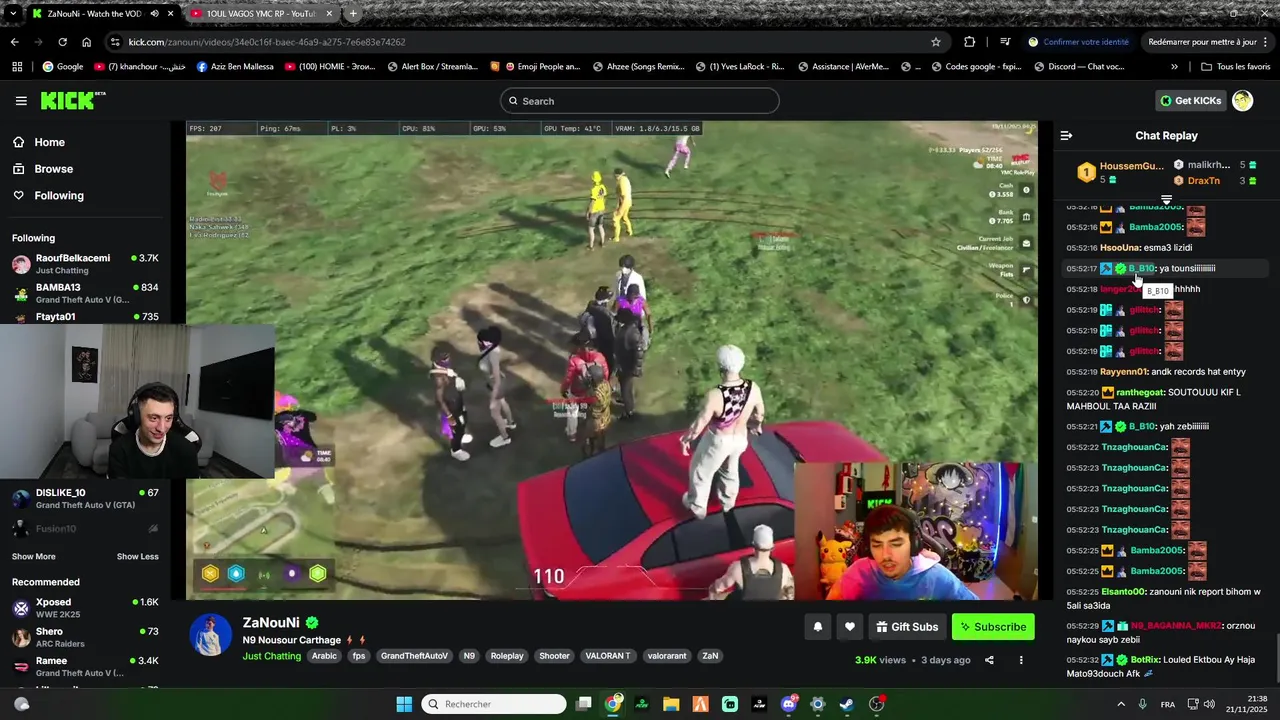
Task: Open the Kick hamburger menu
Action: [21, 101]
